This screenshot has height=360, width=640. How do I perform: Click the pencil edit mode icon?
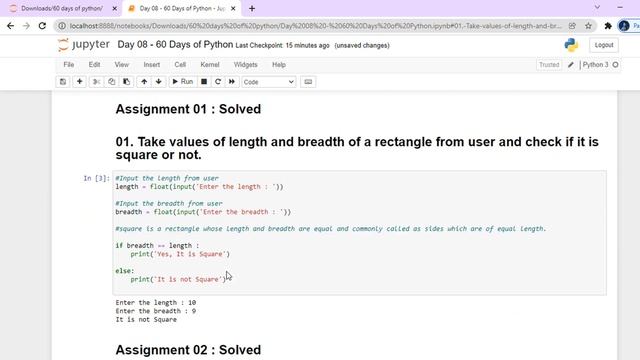[x=571, y=64]
